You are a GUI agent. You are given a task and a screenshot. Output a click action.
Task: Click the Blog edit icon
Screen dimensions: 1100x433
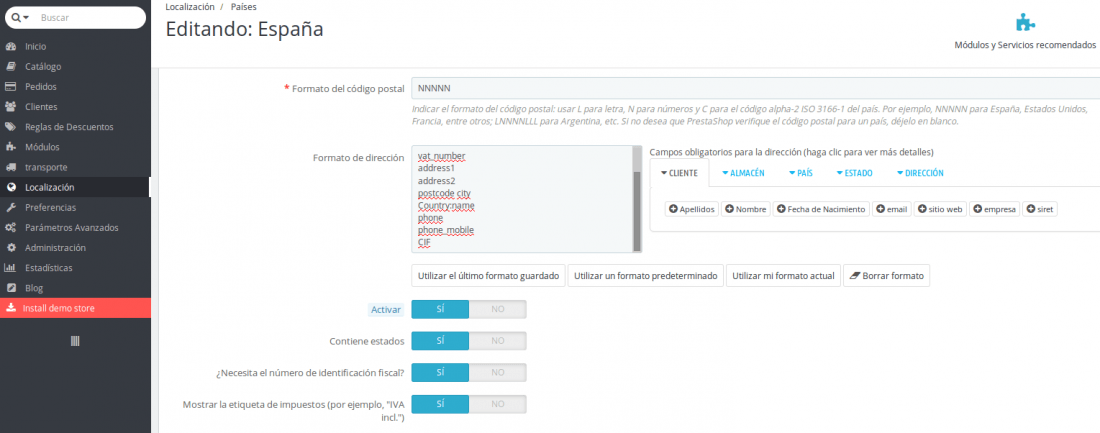pos(11,288)
